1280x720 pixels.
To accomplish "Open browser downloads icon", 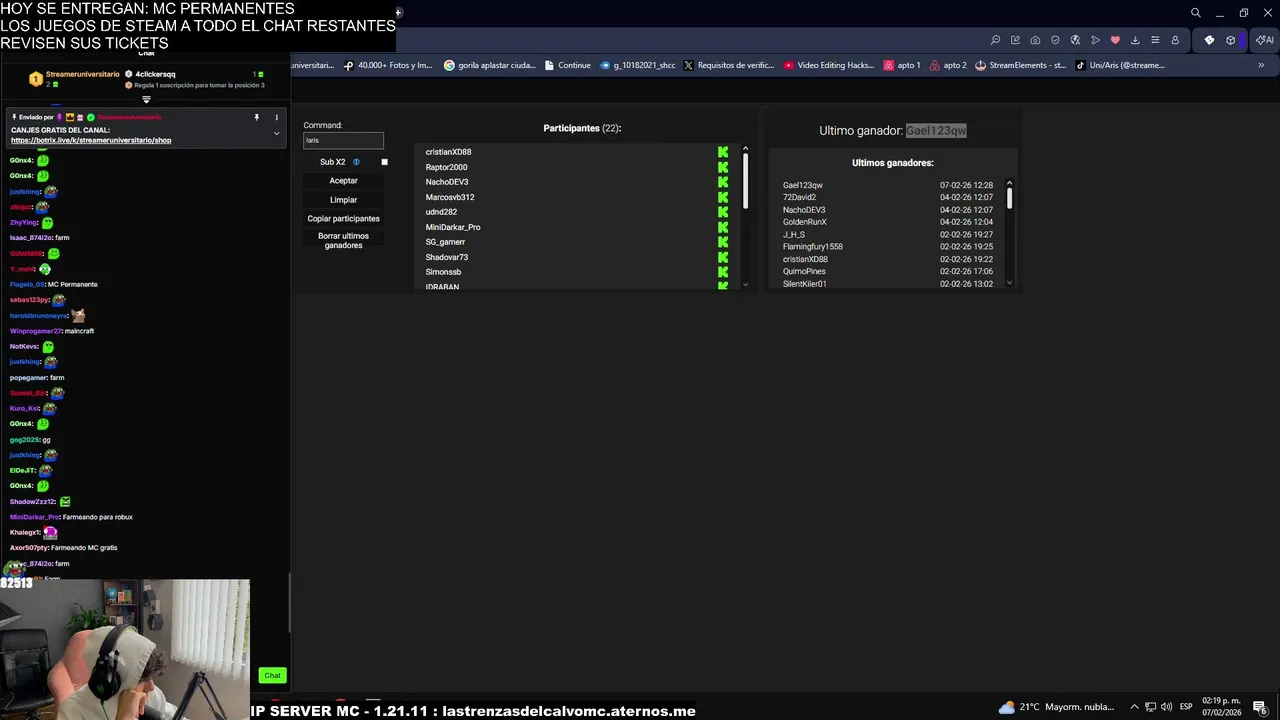I will pyautogui.click(x=1135, y=40).
